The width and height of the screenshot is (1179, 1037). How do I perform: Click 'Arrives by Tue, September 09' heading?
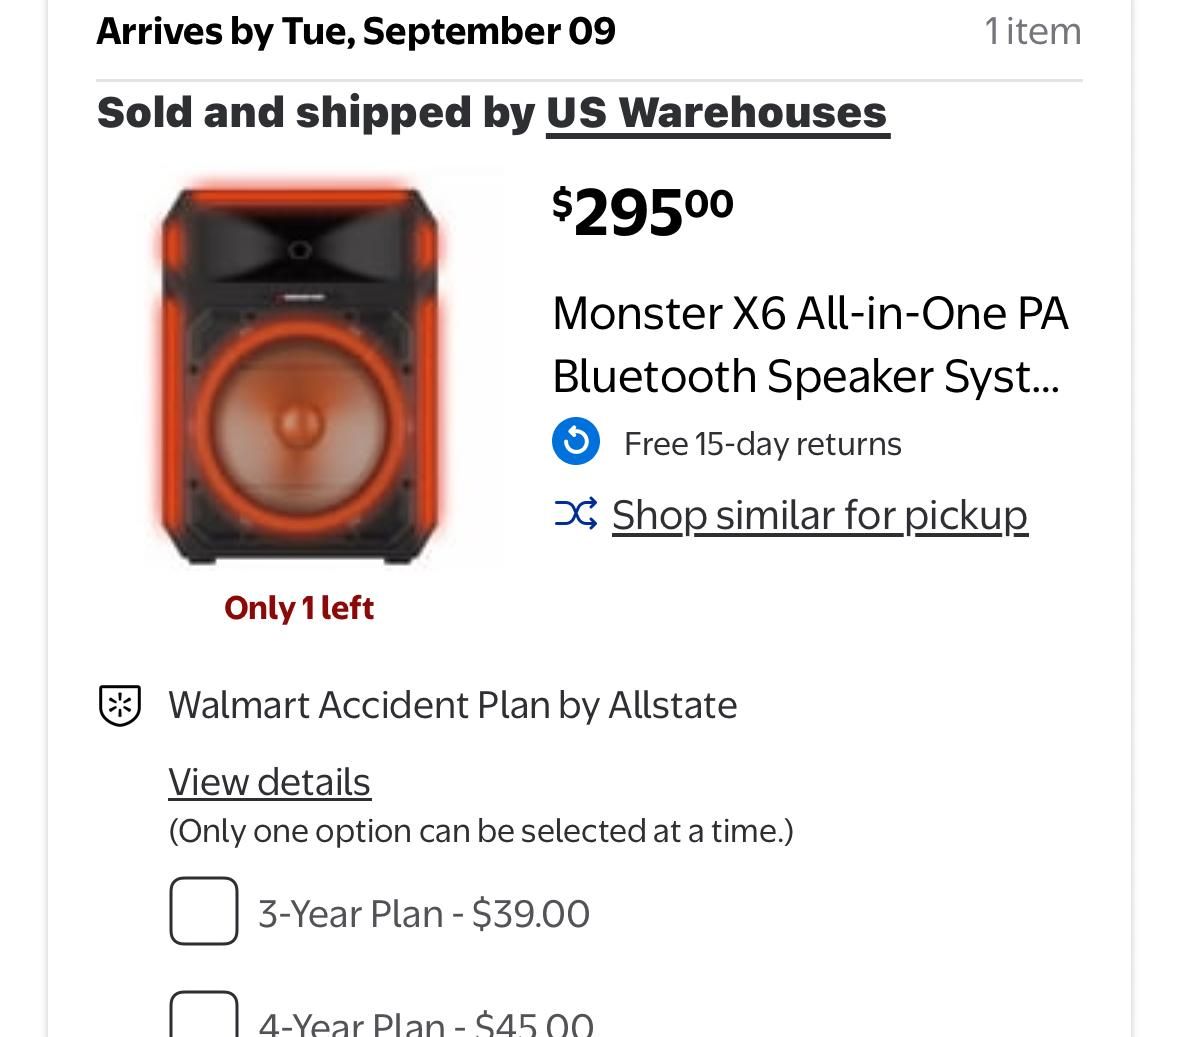356,31
